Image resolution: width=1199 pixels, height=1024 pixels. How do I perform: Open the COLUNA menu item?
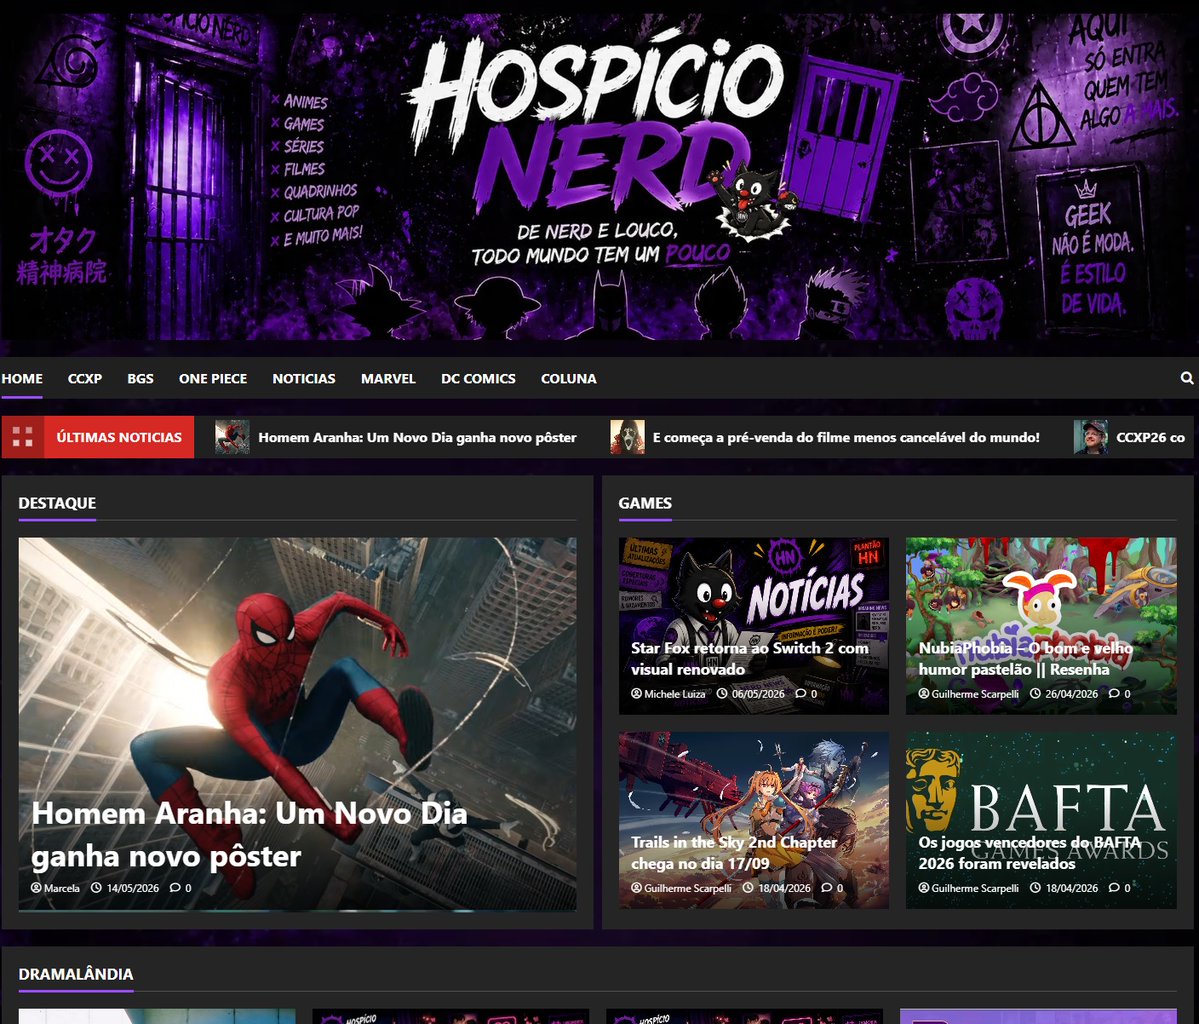pos(568,379)
